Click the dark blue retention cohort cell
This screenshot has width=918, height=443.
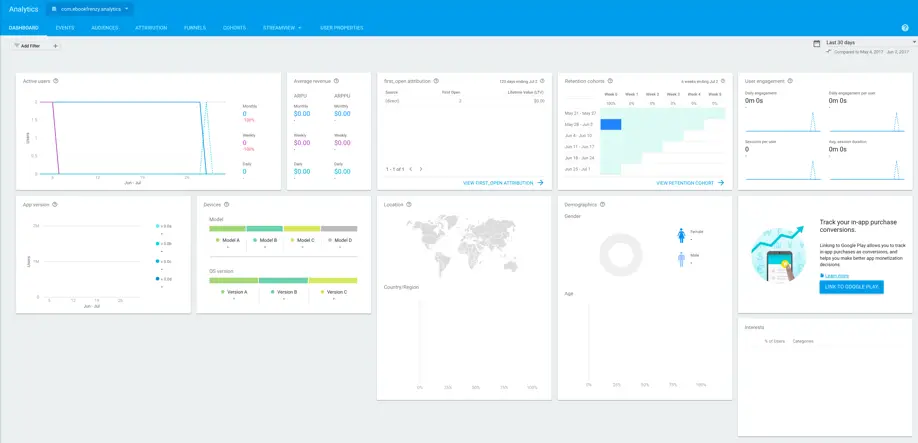611,124
